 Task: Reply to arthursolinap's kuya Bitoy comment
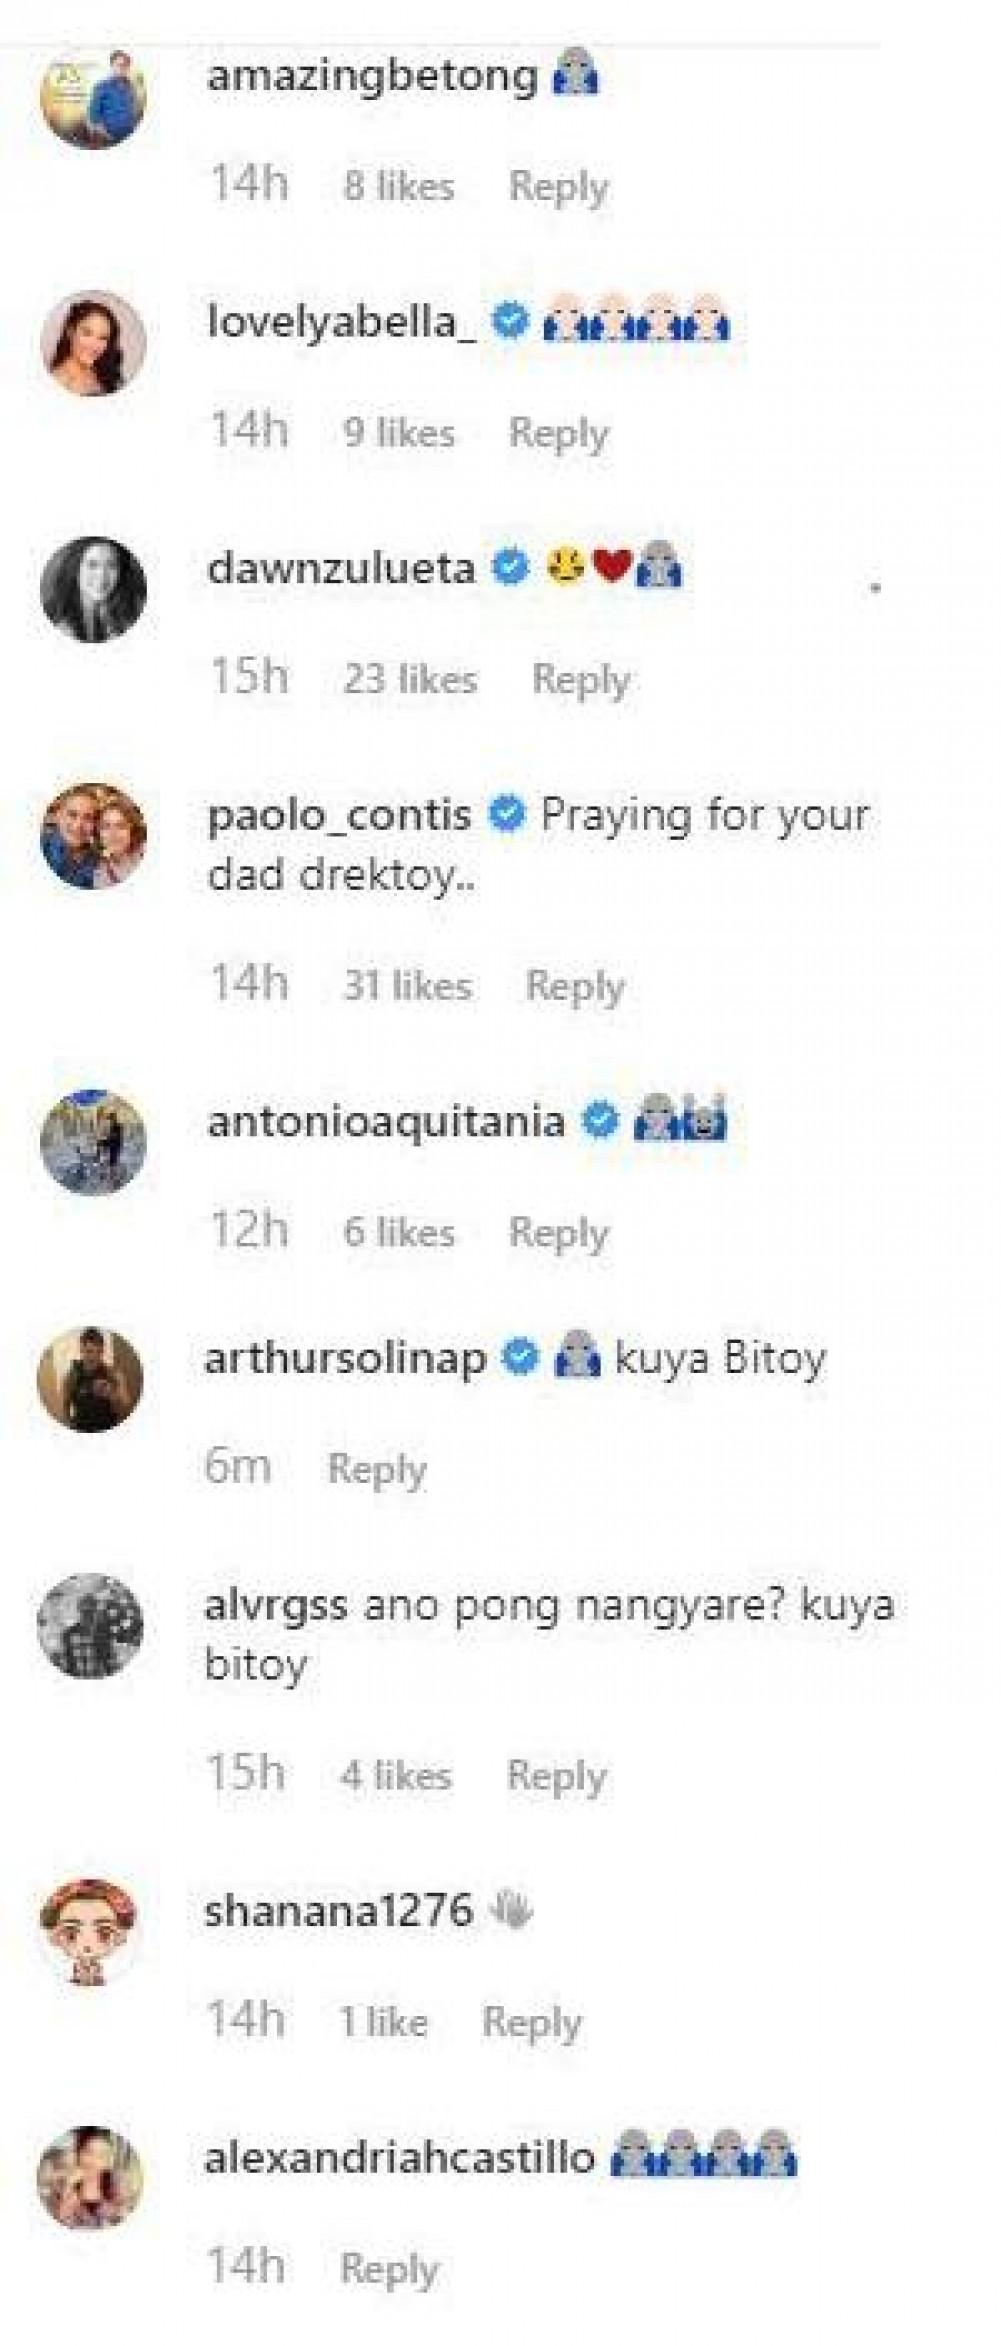[377, 1469]
